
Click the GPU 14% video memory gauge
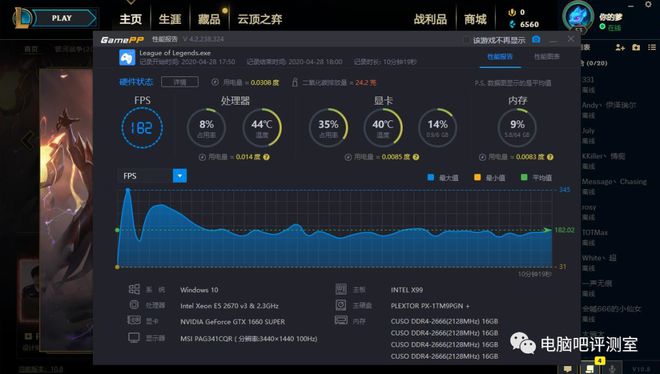click(x=438, y=128)
